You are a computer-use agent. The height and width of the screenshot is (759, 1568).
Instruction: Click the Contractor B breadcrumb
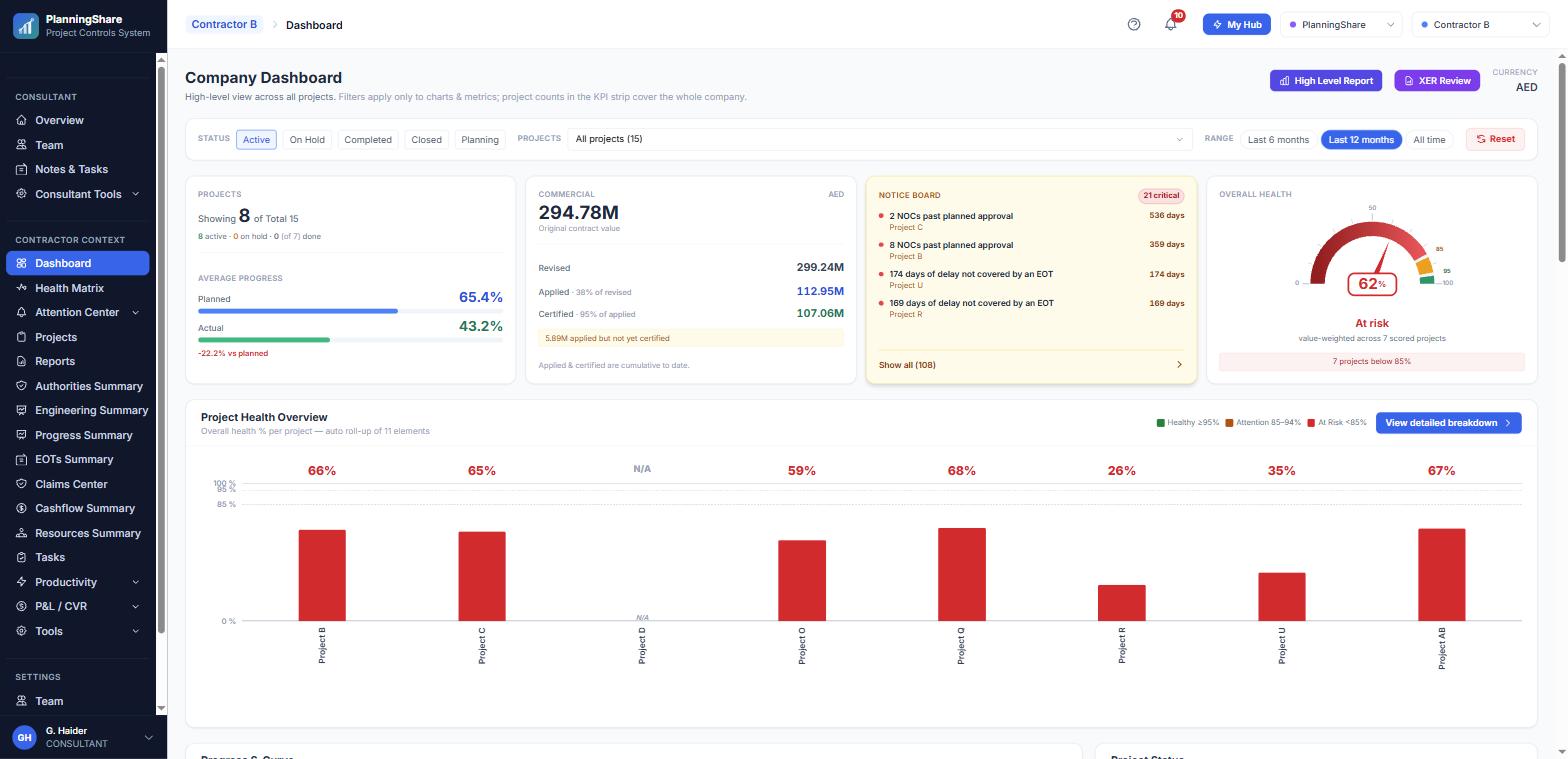pyautogui.click(x=224, y=25)
